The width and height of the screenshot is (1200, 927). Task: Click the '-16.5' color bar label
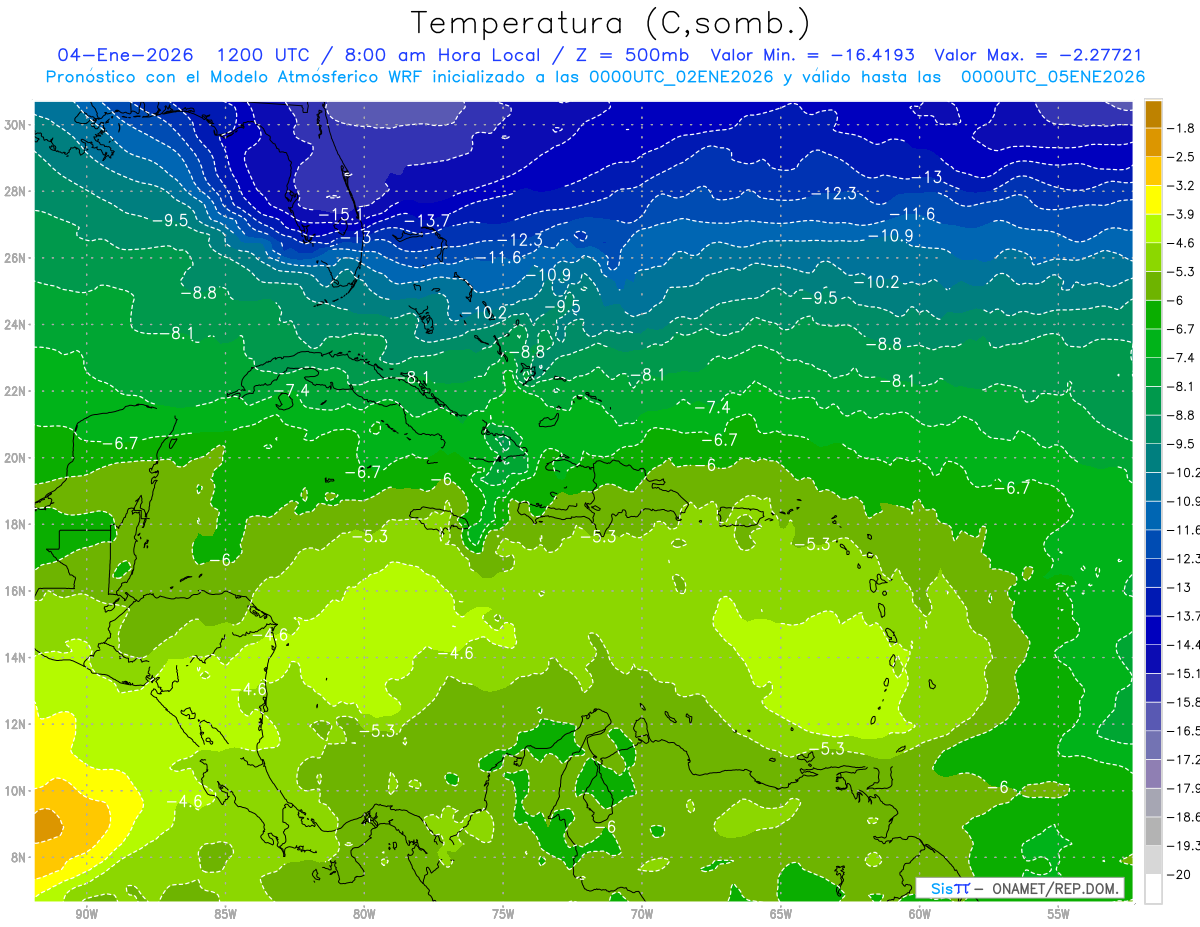[x=1185, y=731]
